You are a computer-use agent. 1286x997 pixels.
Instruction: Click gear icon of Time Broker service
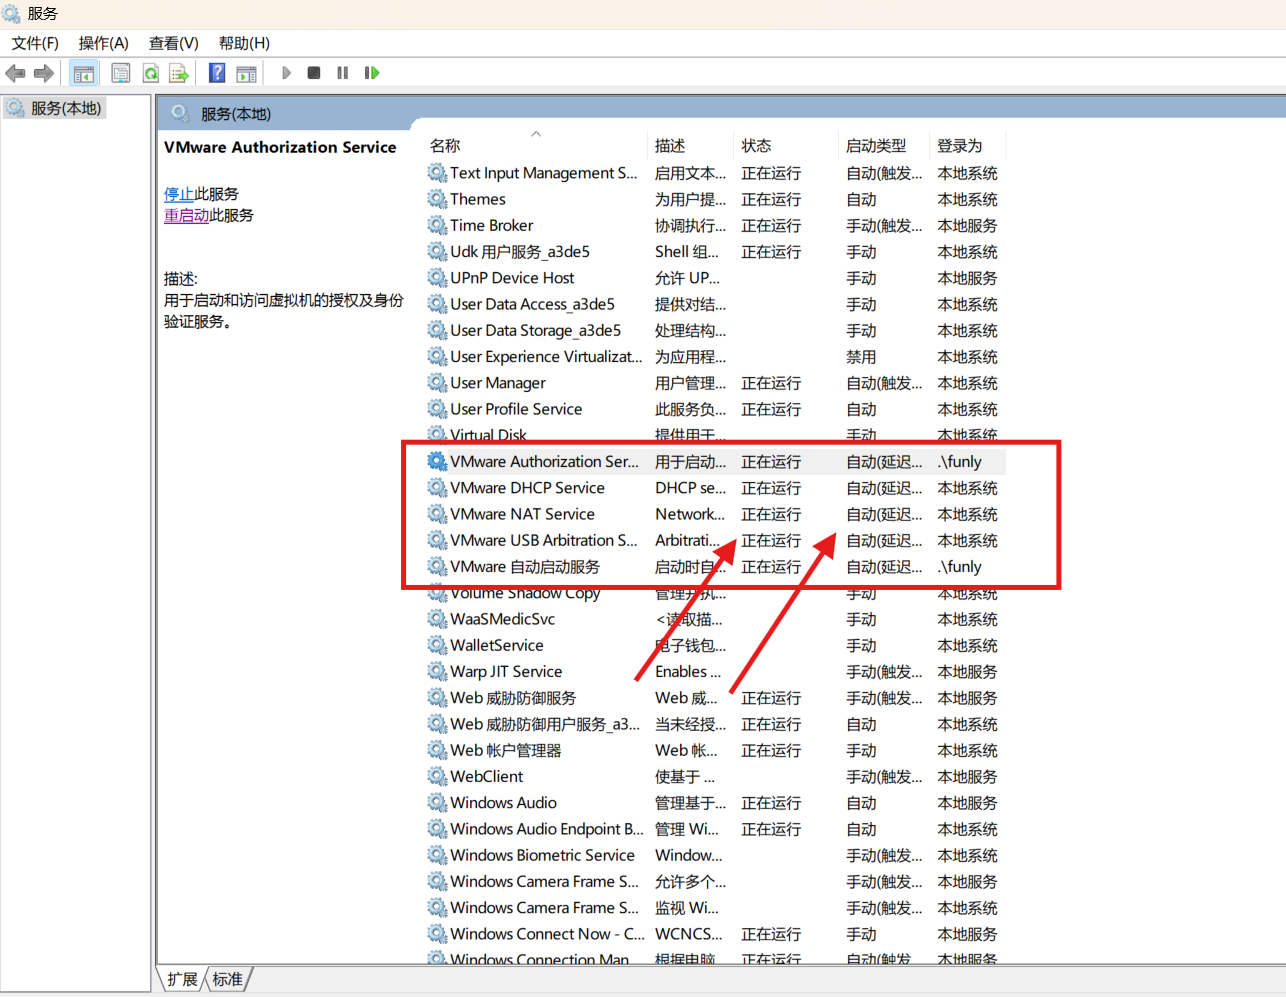click(x=437, y=225)
